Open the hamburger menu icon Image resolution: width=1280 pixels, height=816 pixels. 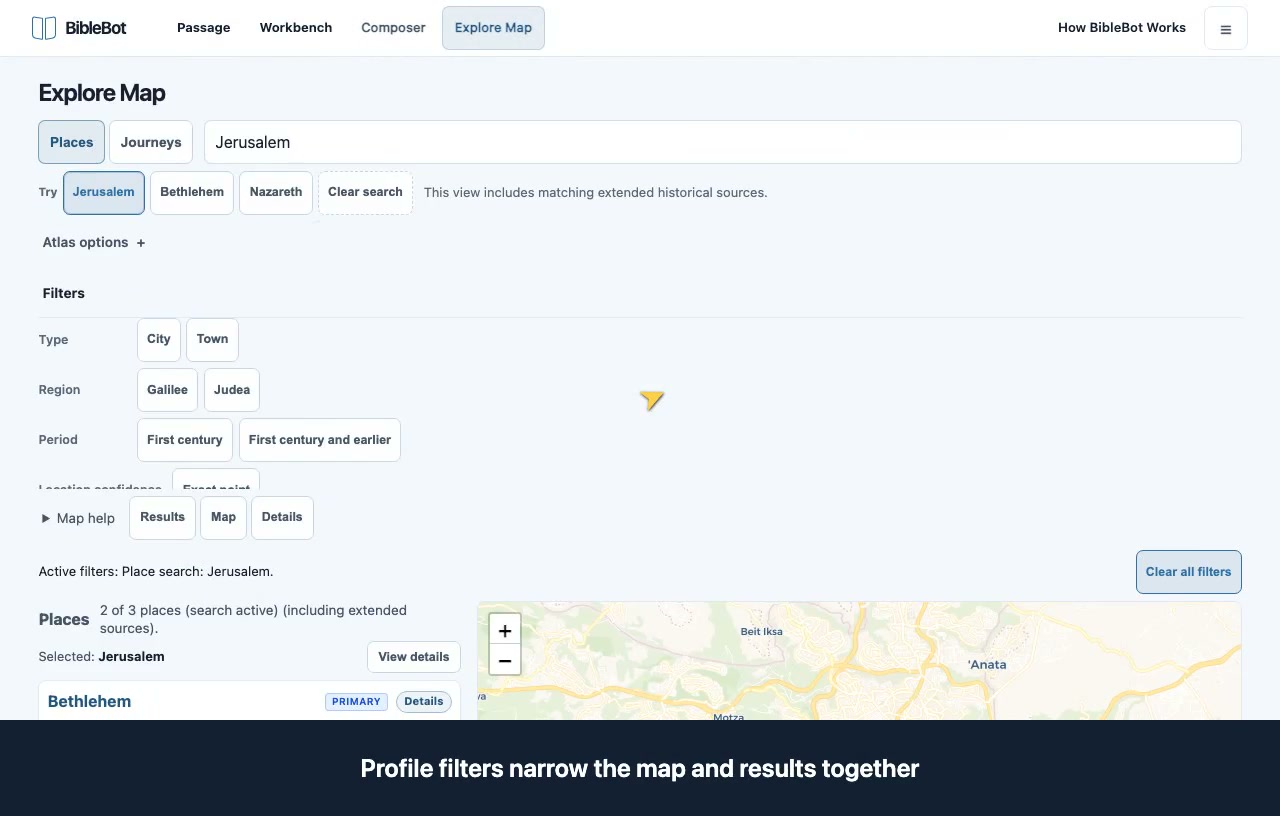click(x=1226, y=29)
